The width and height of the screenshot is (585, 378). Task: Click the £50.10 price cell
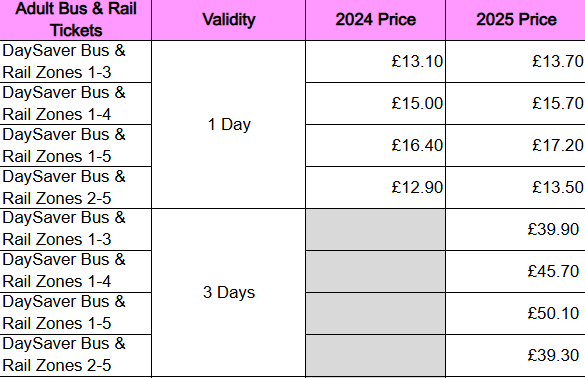(516, 313)
